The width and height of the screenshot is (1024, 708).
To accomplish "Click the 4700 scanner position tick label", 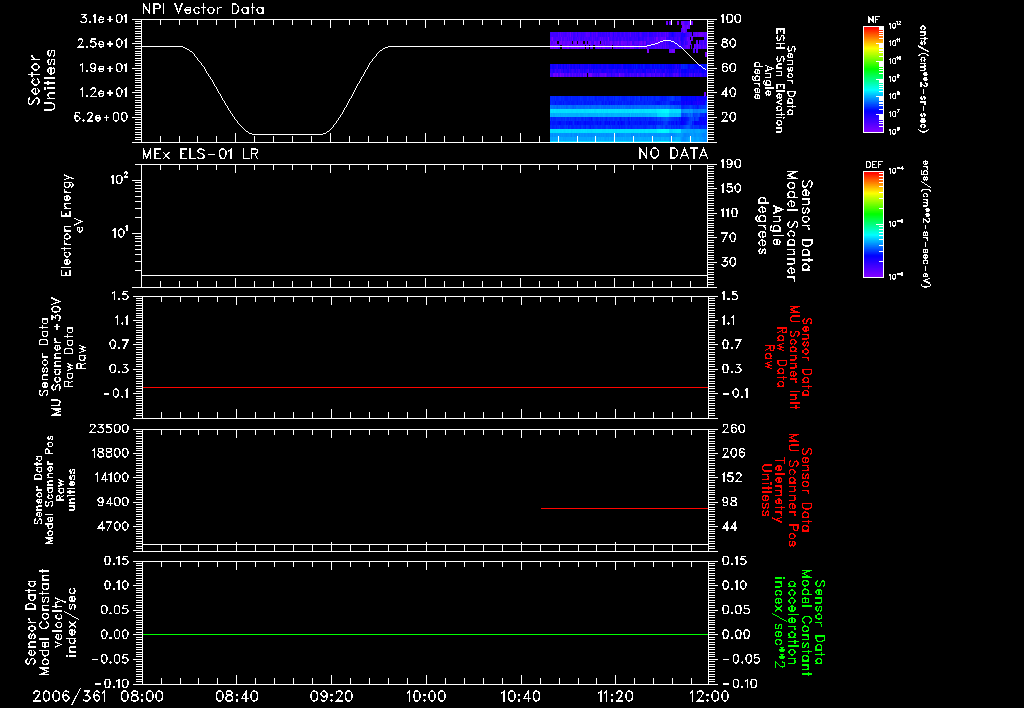I will (112, 526).
